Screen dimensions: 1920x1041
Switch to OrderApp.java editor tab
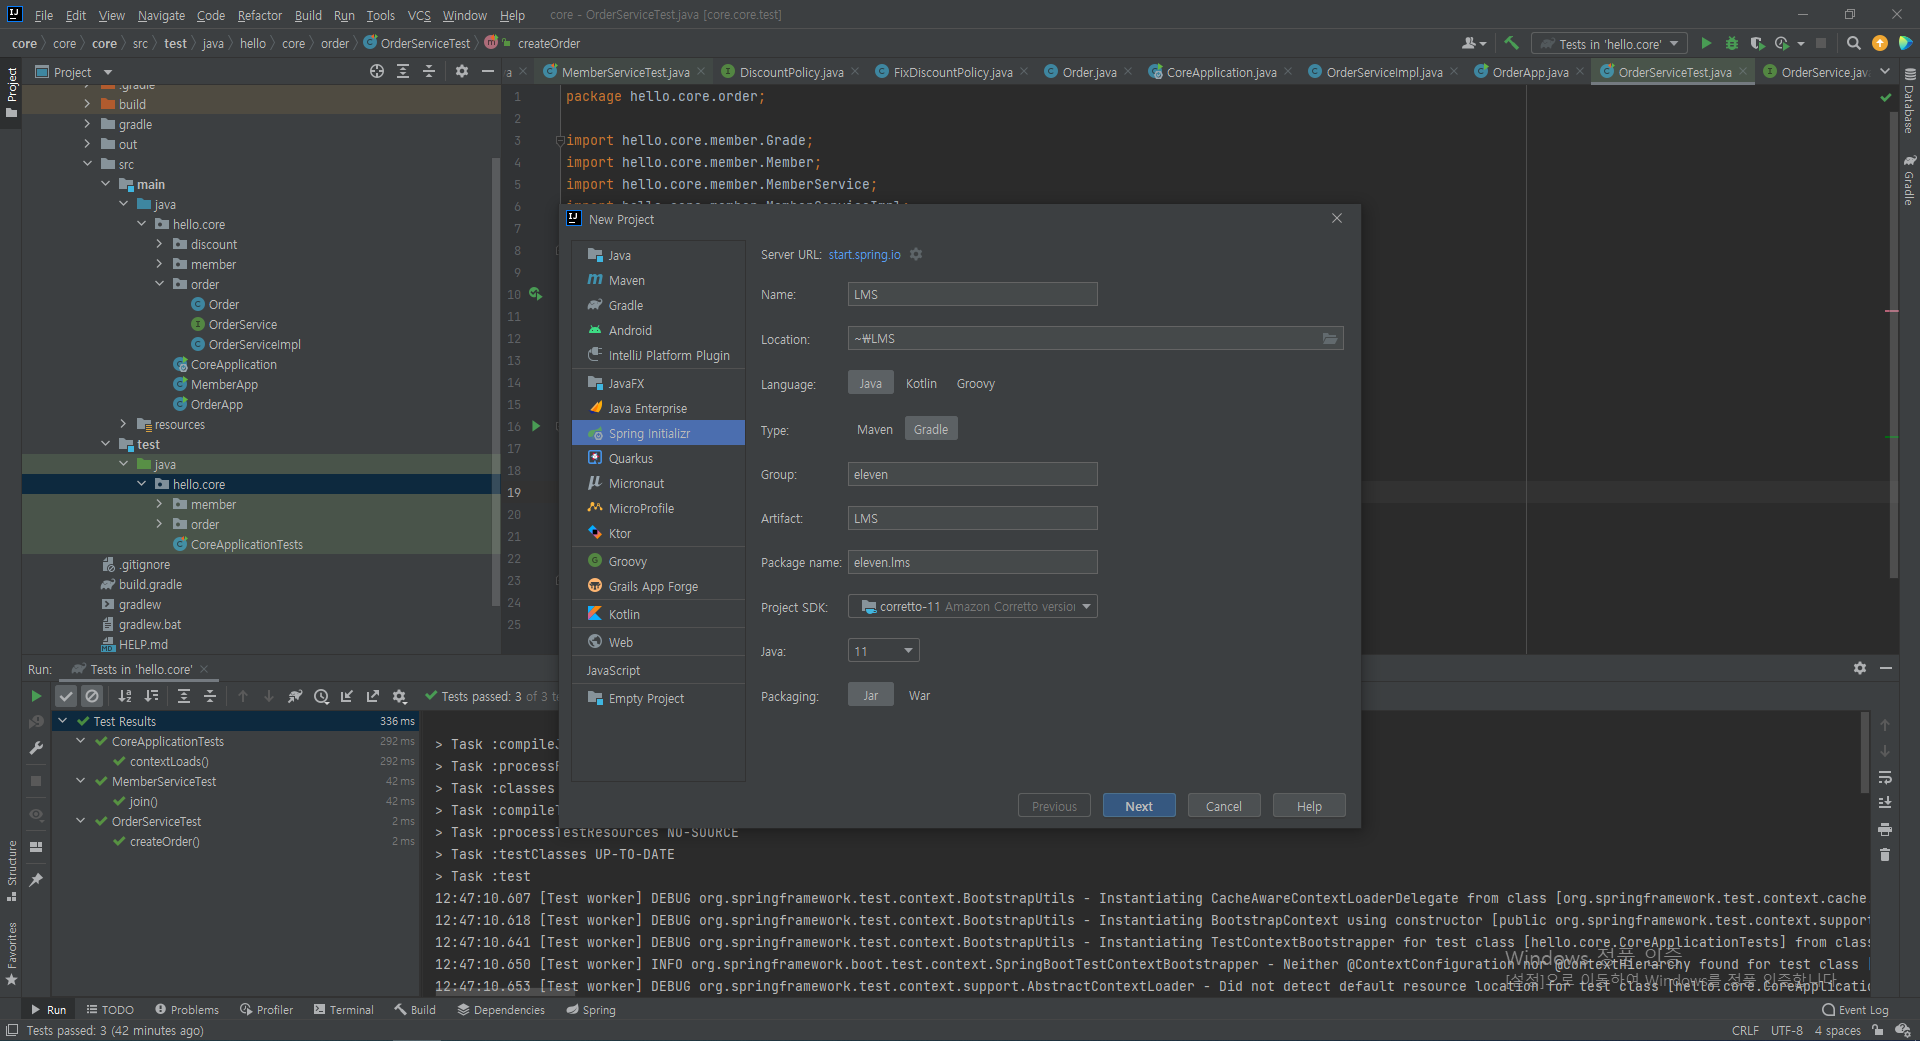[x=1529, y=72]
